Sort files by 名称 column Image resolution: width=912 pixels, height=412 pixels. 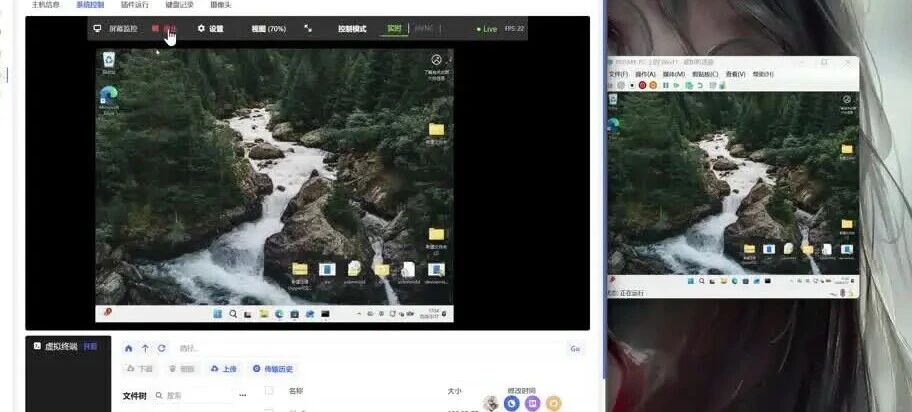[295, 391]
